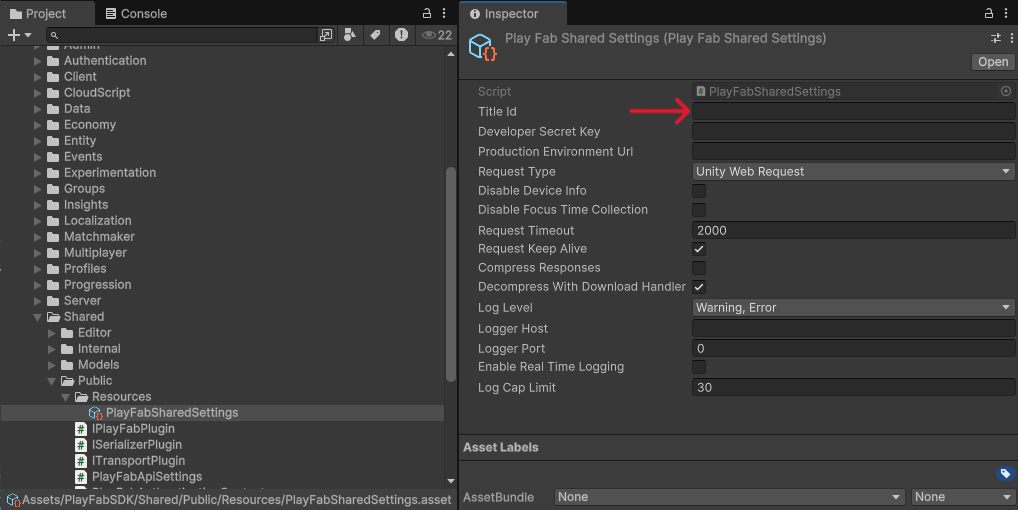1018x510 pixels.
Task: Open the PlayFab settings asset with Open button
Action: (993, 62)
